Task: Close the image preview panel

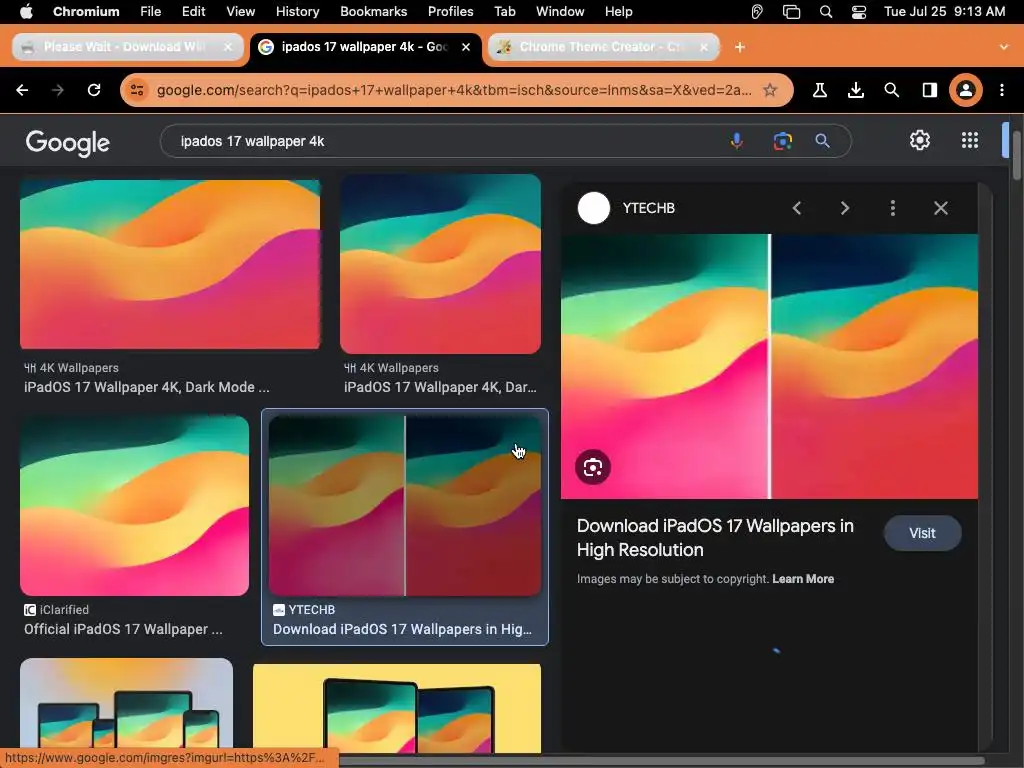Action: pos(940,208)
